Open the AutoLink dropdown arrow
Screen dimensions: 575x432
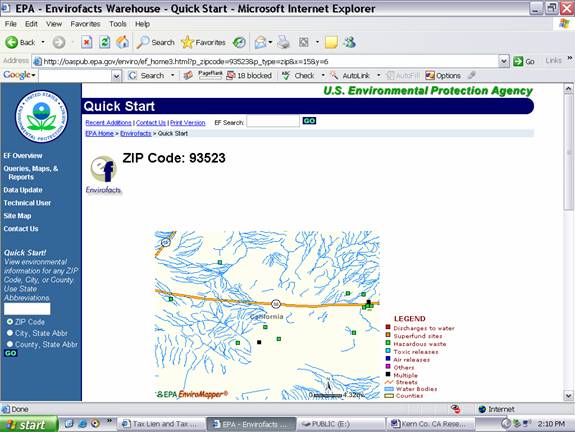(378, 76)
